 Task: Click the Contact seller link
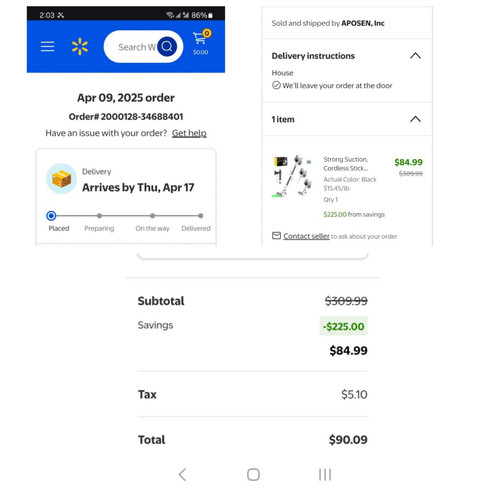tap(306, 236)
